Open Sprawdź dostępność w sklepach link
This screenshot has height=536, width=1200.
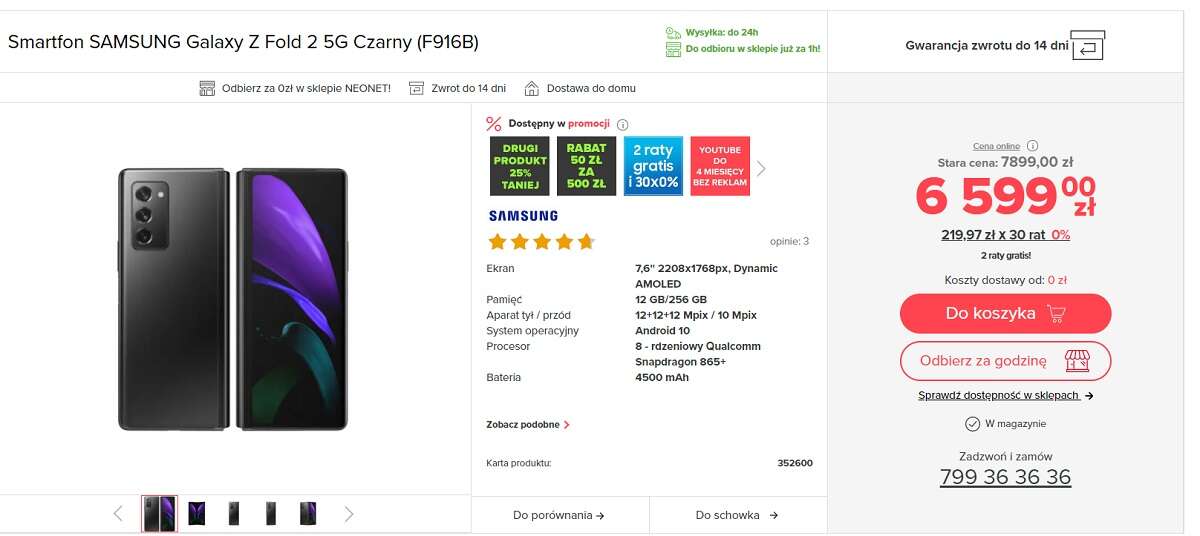1005,395
